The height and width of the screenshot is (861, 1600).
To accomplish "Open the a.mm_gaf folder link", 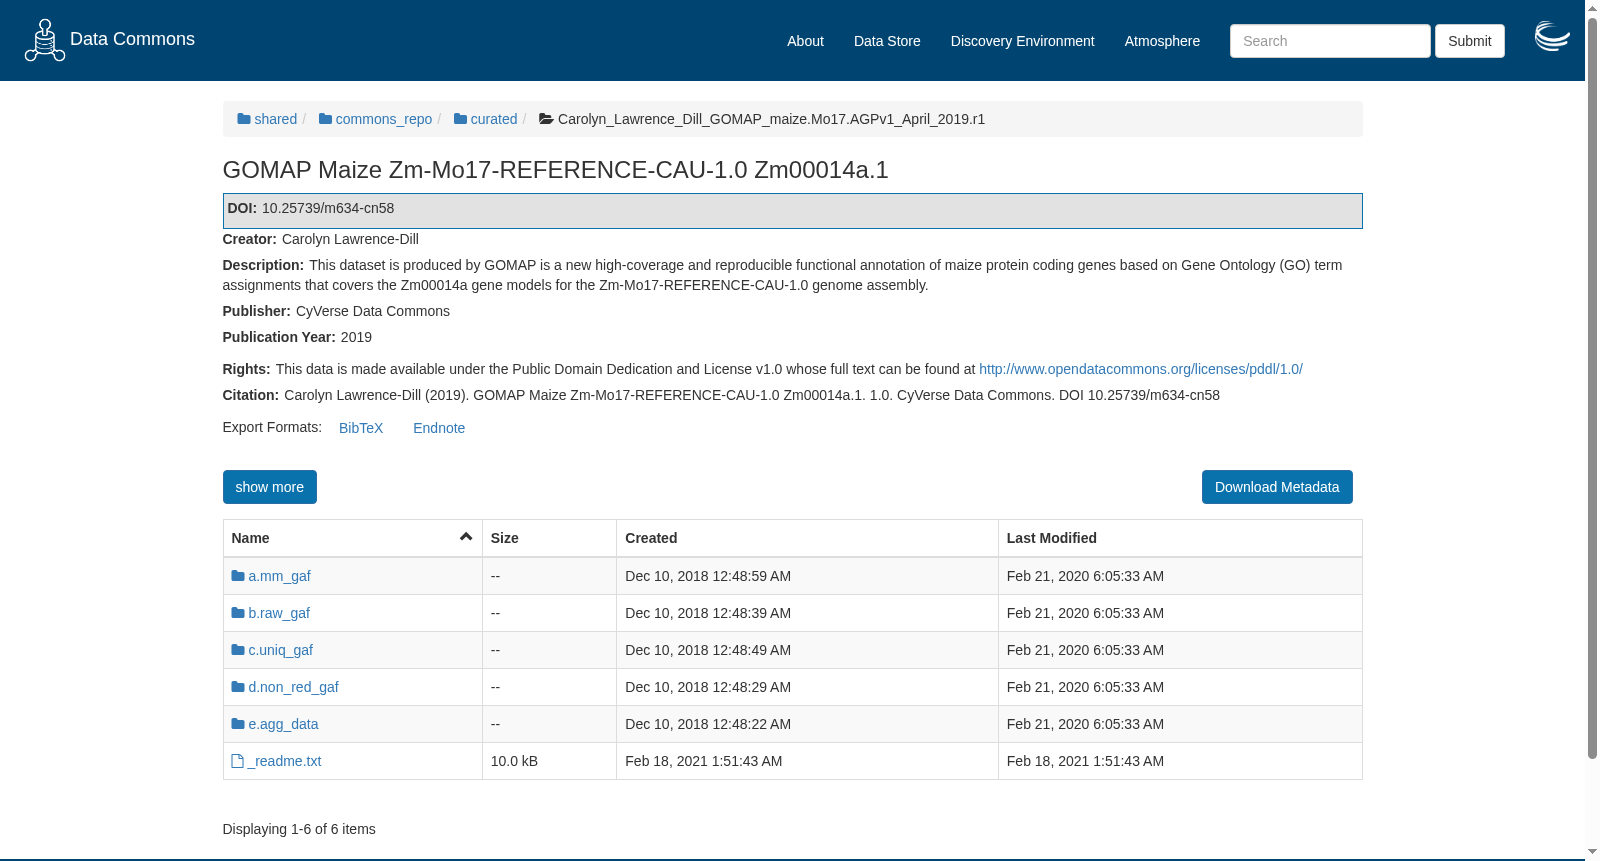I will tap(279, 576).
